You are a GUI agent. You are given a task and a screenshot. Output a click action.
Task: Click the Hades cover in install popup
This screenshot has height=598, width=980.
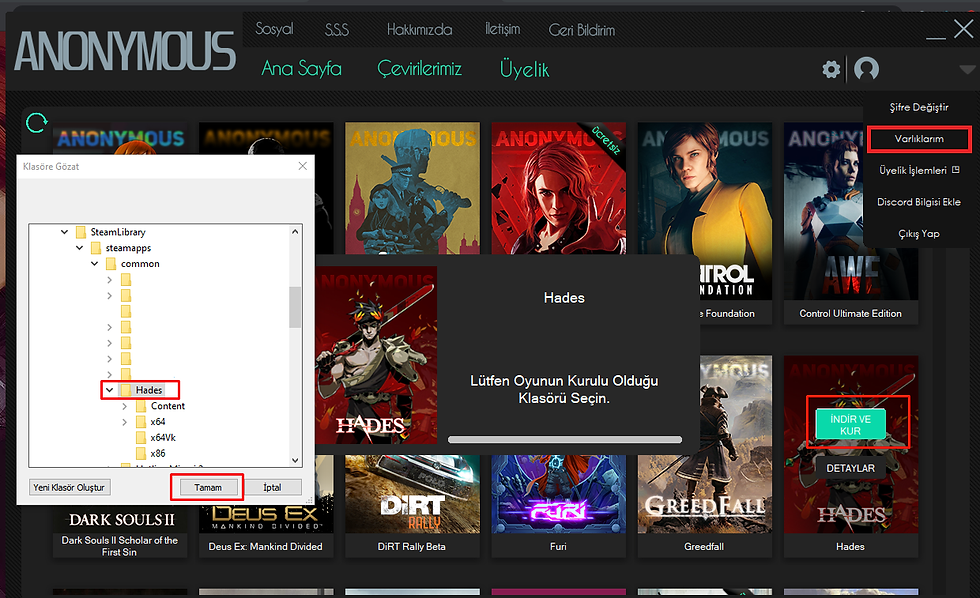click(x=376, y=355)
